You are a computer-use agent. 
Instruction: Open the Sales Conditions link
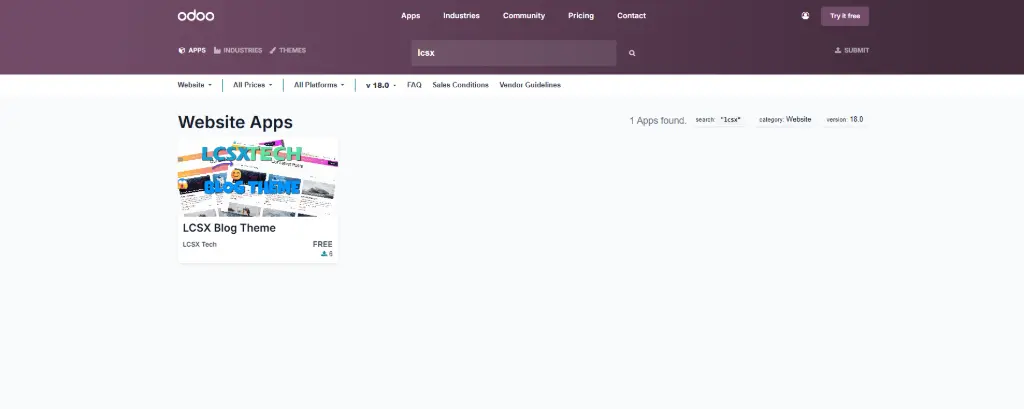[460, 85]
